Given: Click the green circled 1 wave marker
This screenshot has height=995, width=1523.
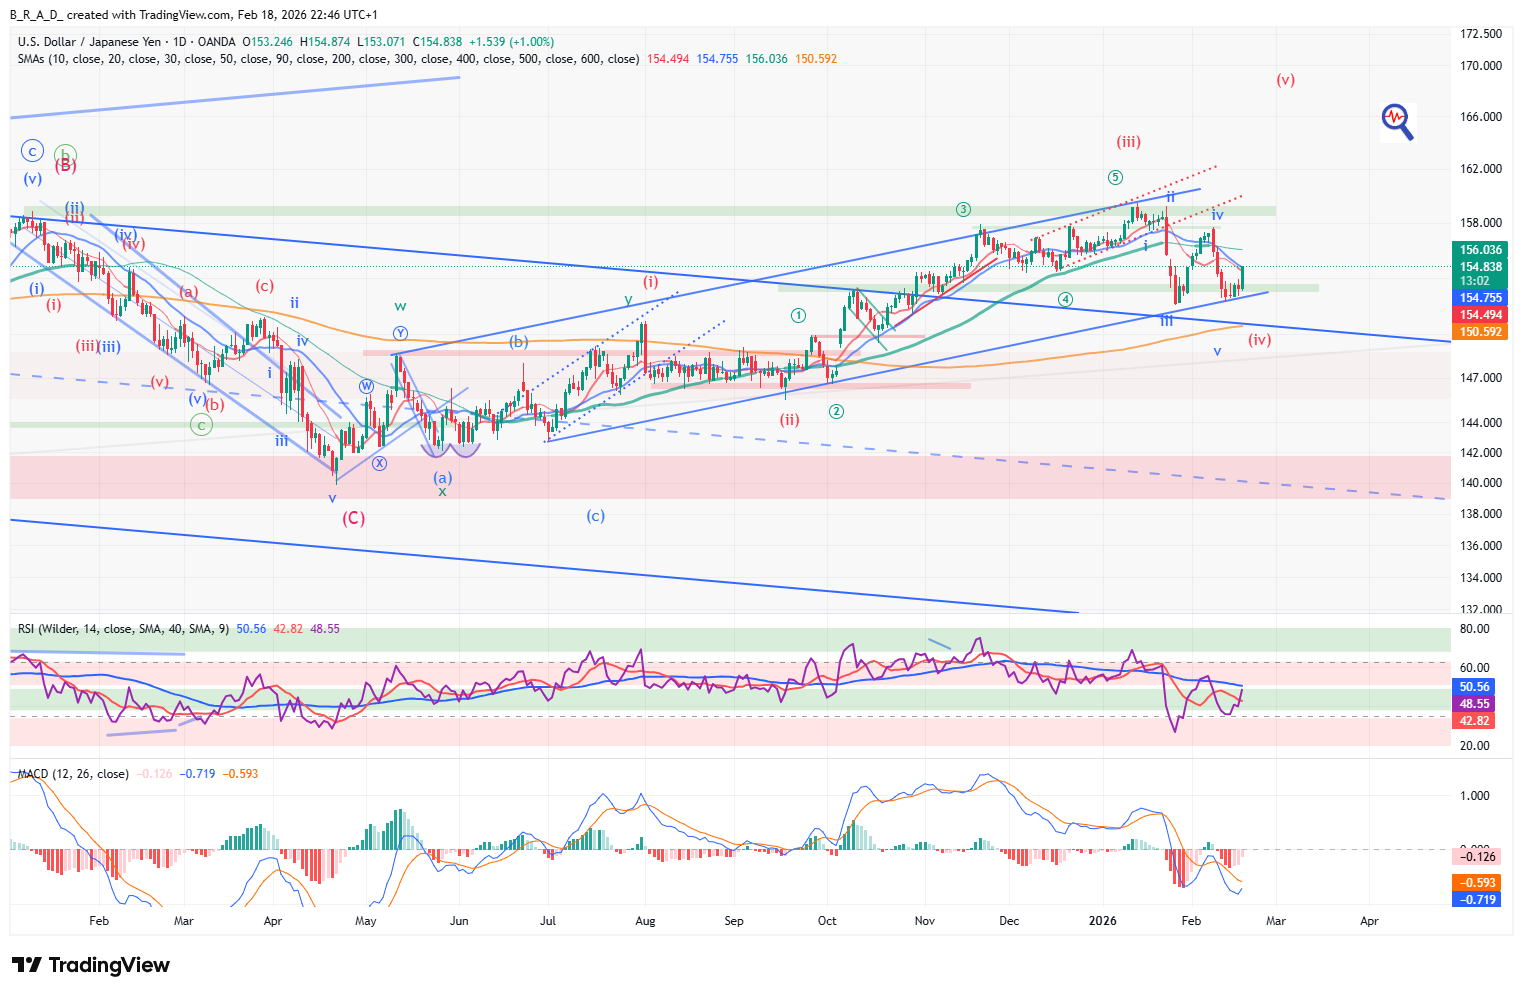Looking at the screenshot, I should coord(798,316).
